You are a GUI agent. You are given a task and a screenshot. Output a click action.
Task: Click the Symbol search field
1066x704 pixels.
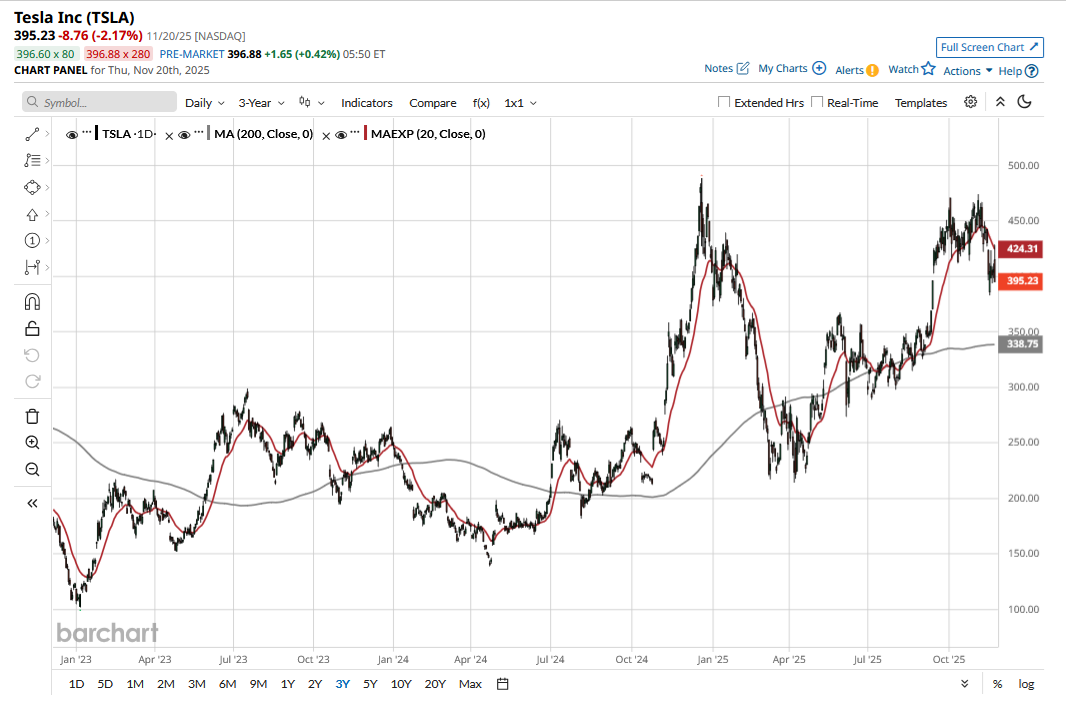pyautogui.click(x=99, y=102)
